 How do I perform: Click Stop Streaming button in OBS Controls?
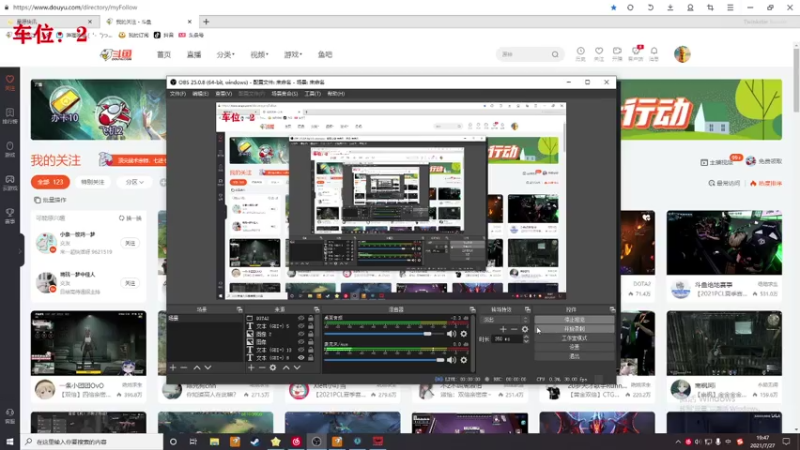pos(574,320)
